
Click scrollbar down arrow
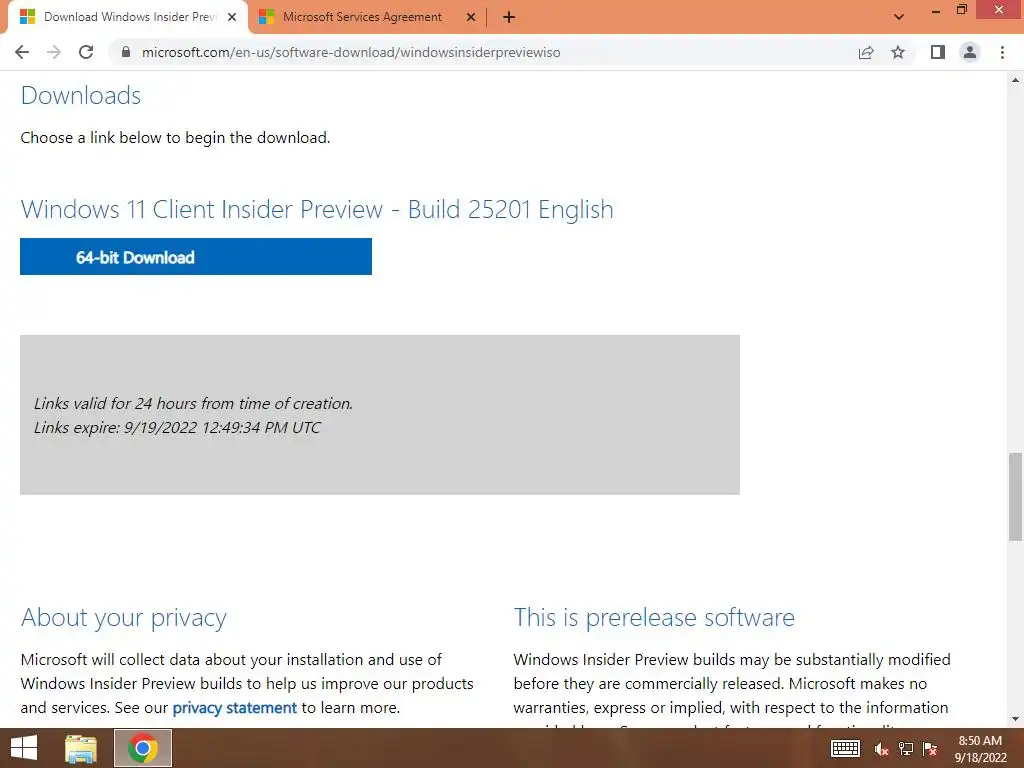pos(1015,720)
